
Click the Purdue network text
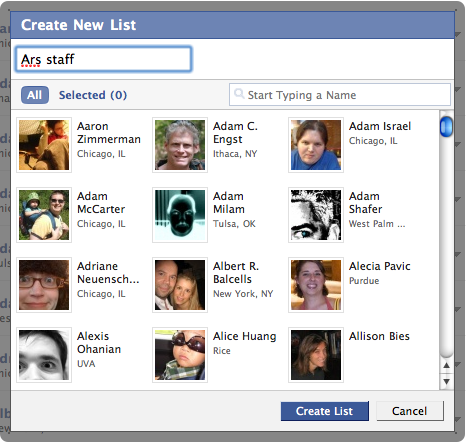(x=364, y=281)
